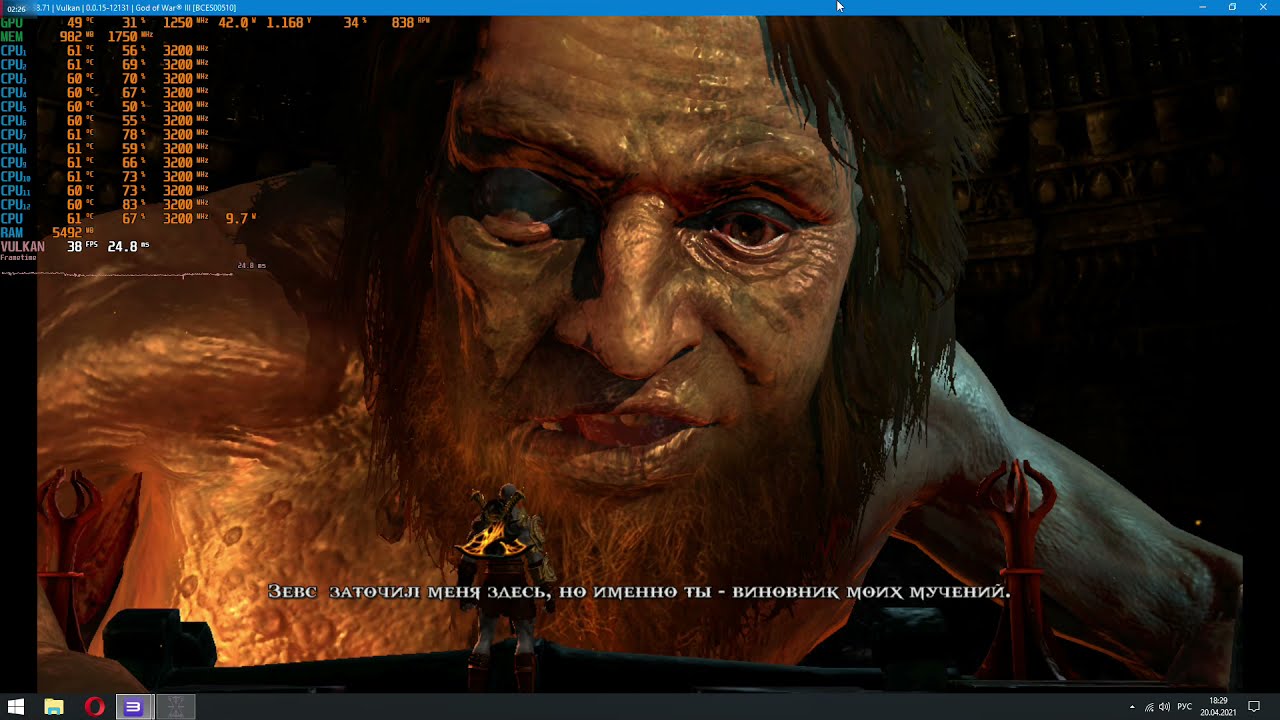Open the volume speaker tray icon
1280x720 pixels.
tap(1164, 707)
